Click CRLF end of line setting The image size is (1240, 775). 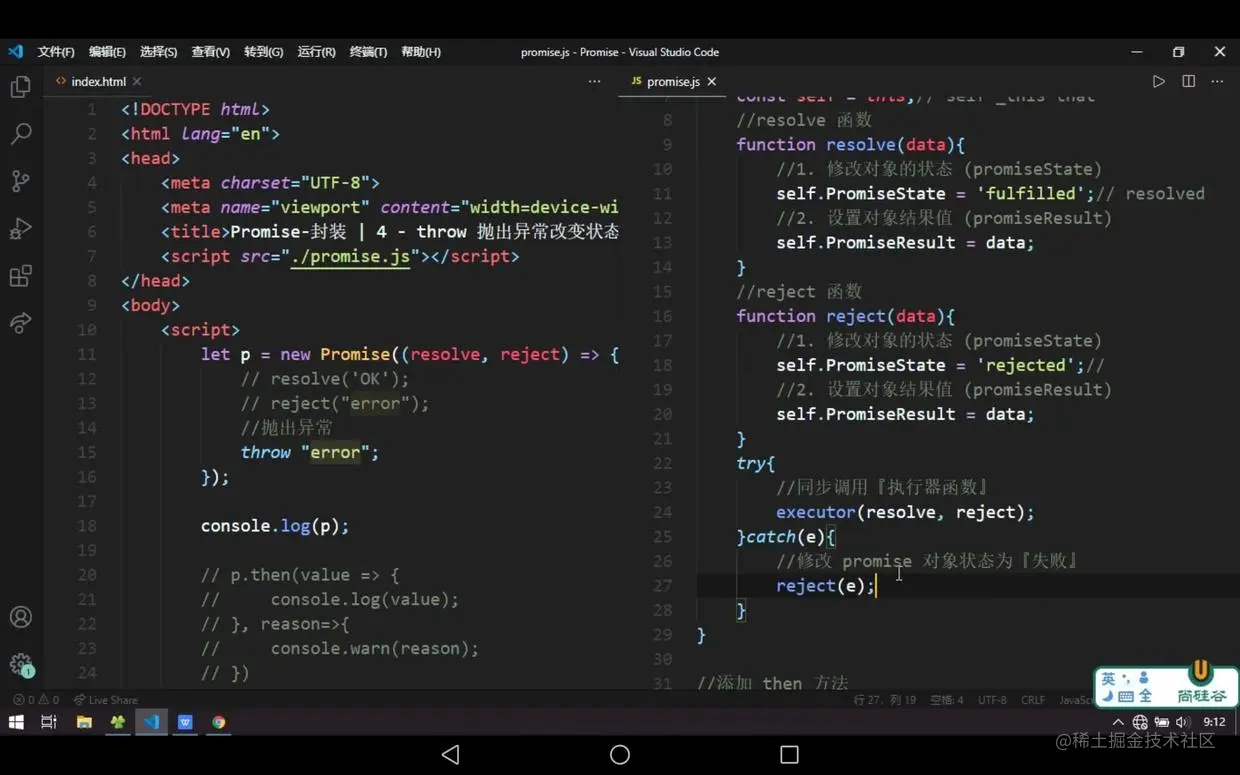point(1033,700)
